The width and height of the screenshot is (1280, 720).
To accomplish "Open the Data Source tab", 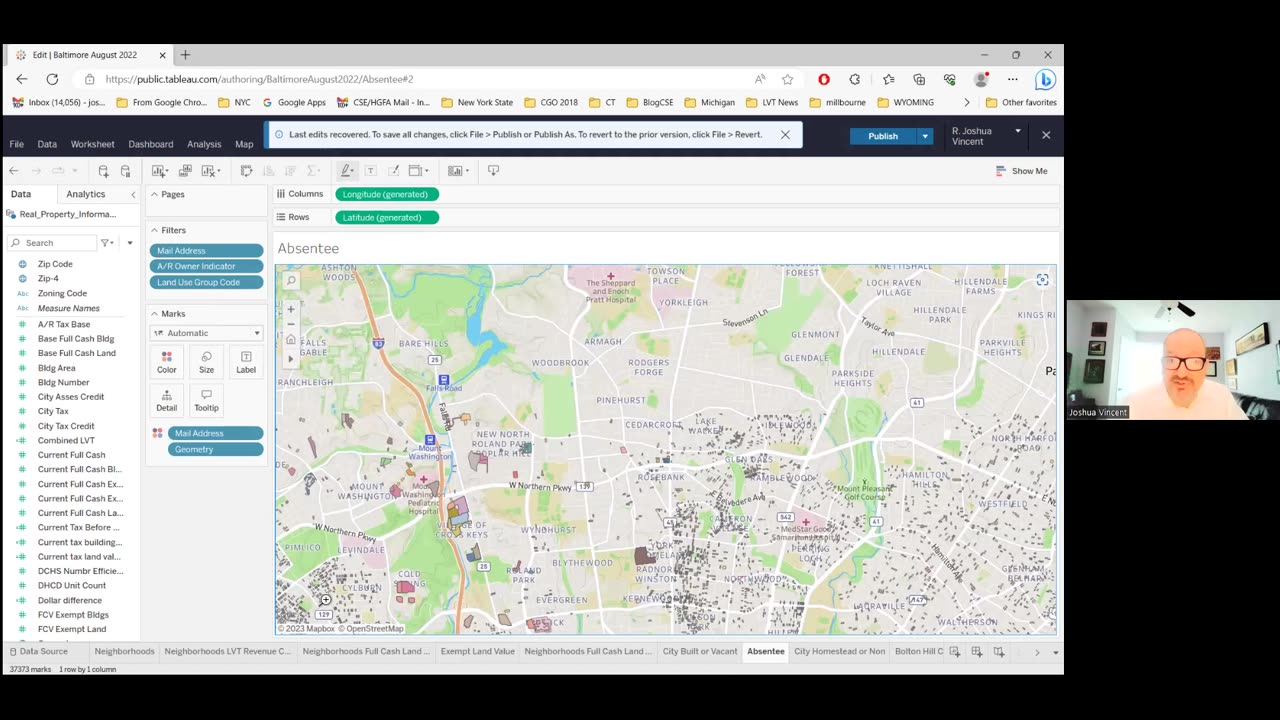I will coord(38,651).
